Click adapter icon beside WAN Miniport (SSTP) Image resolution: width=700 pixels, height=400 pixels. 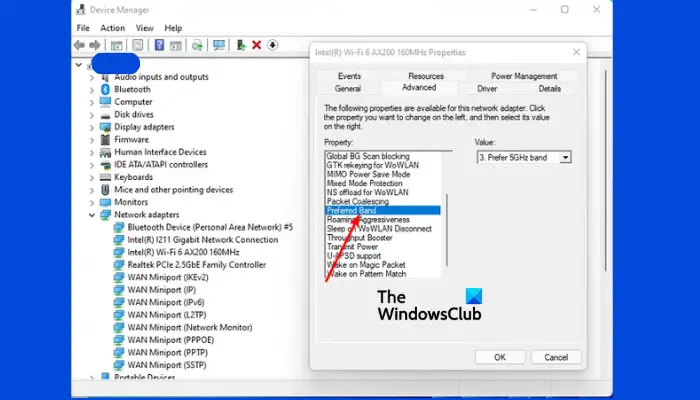pos(119,365)
